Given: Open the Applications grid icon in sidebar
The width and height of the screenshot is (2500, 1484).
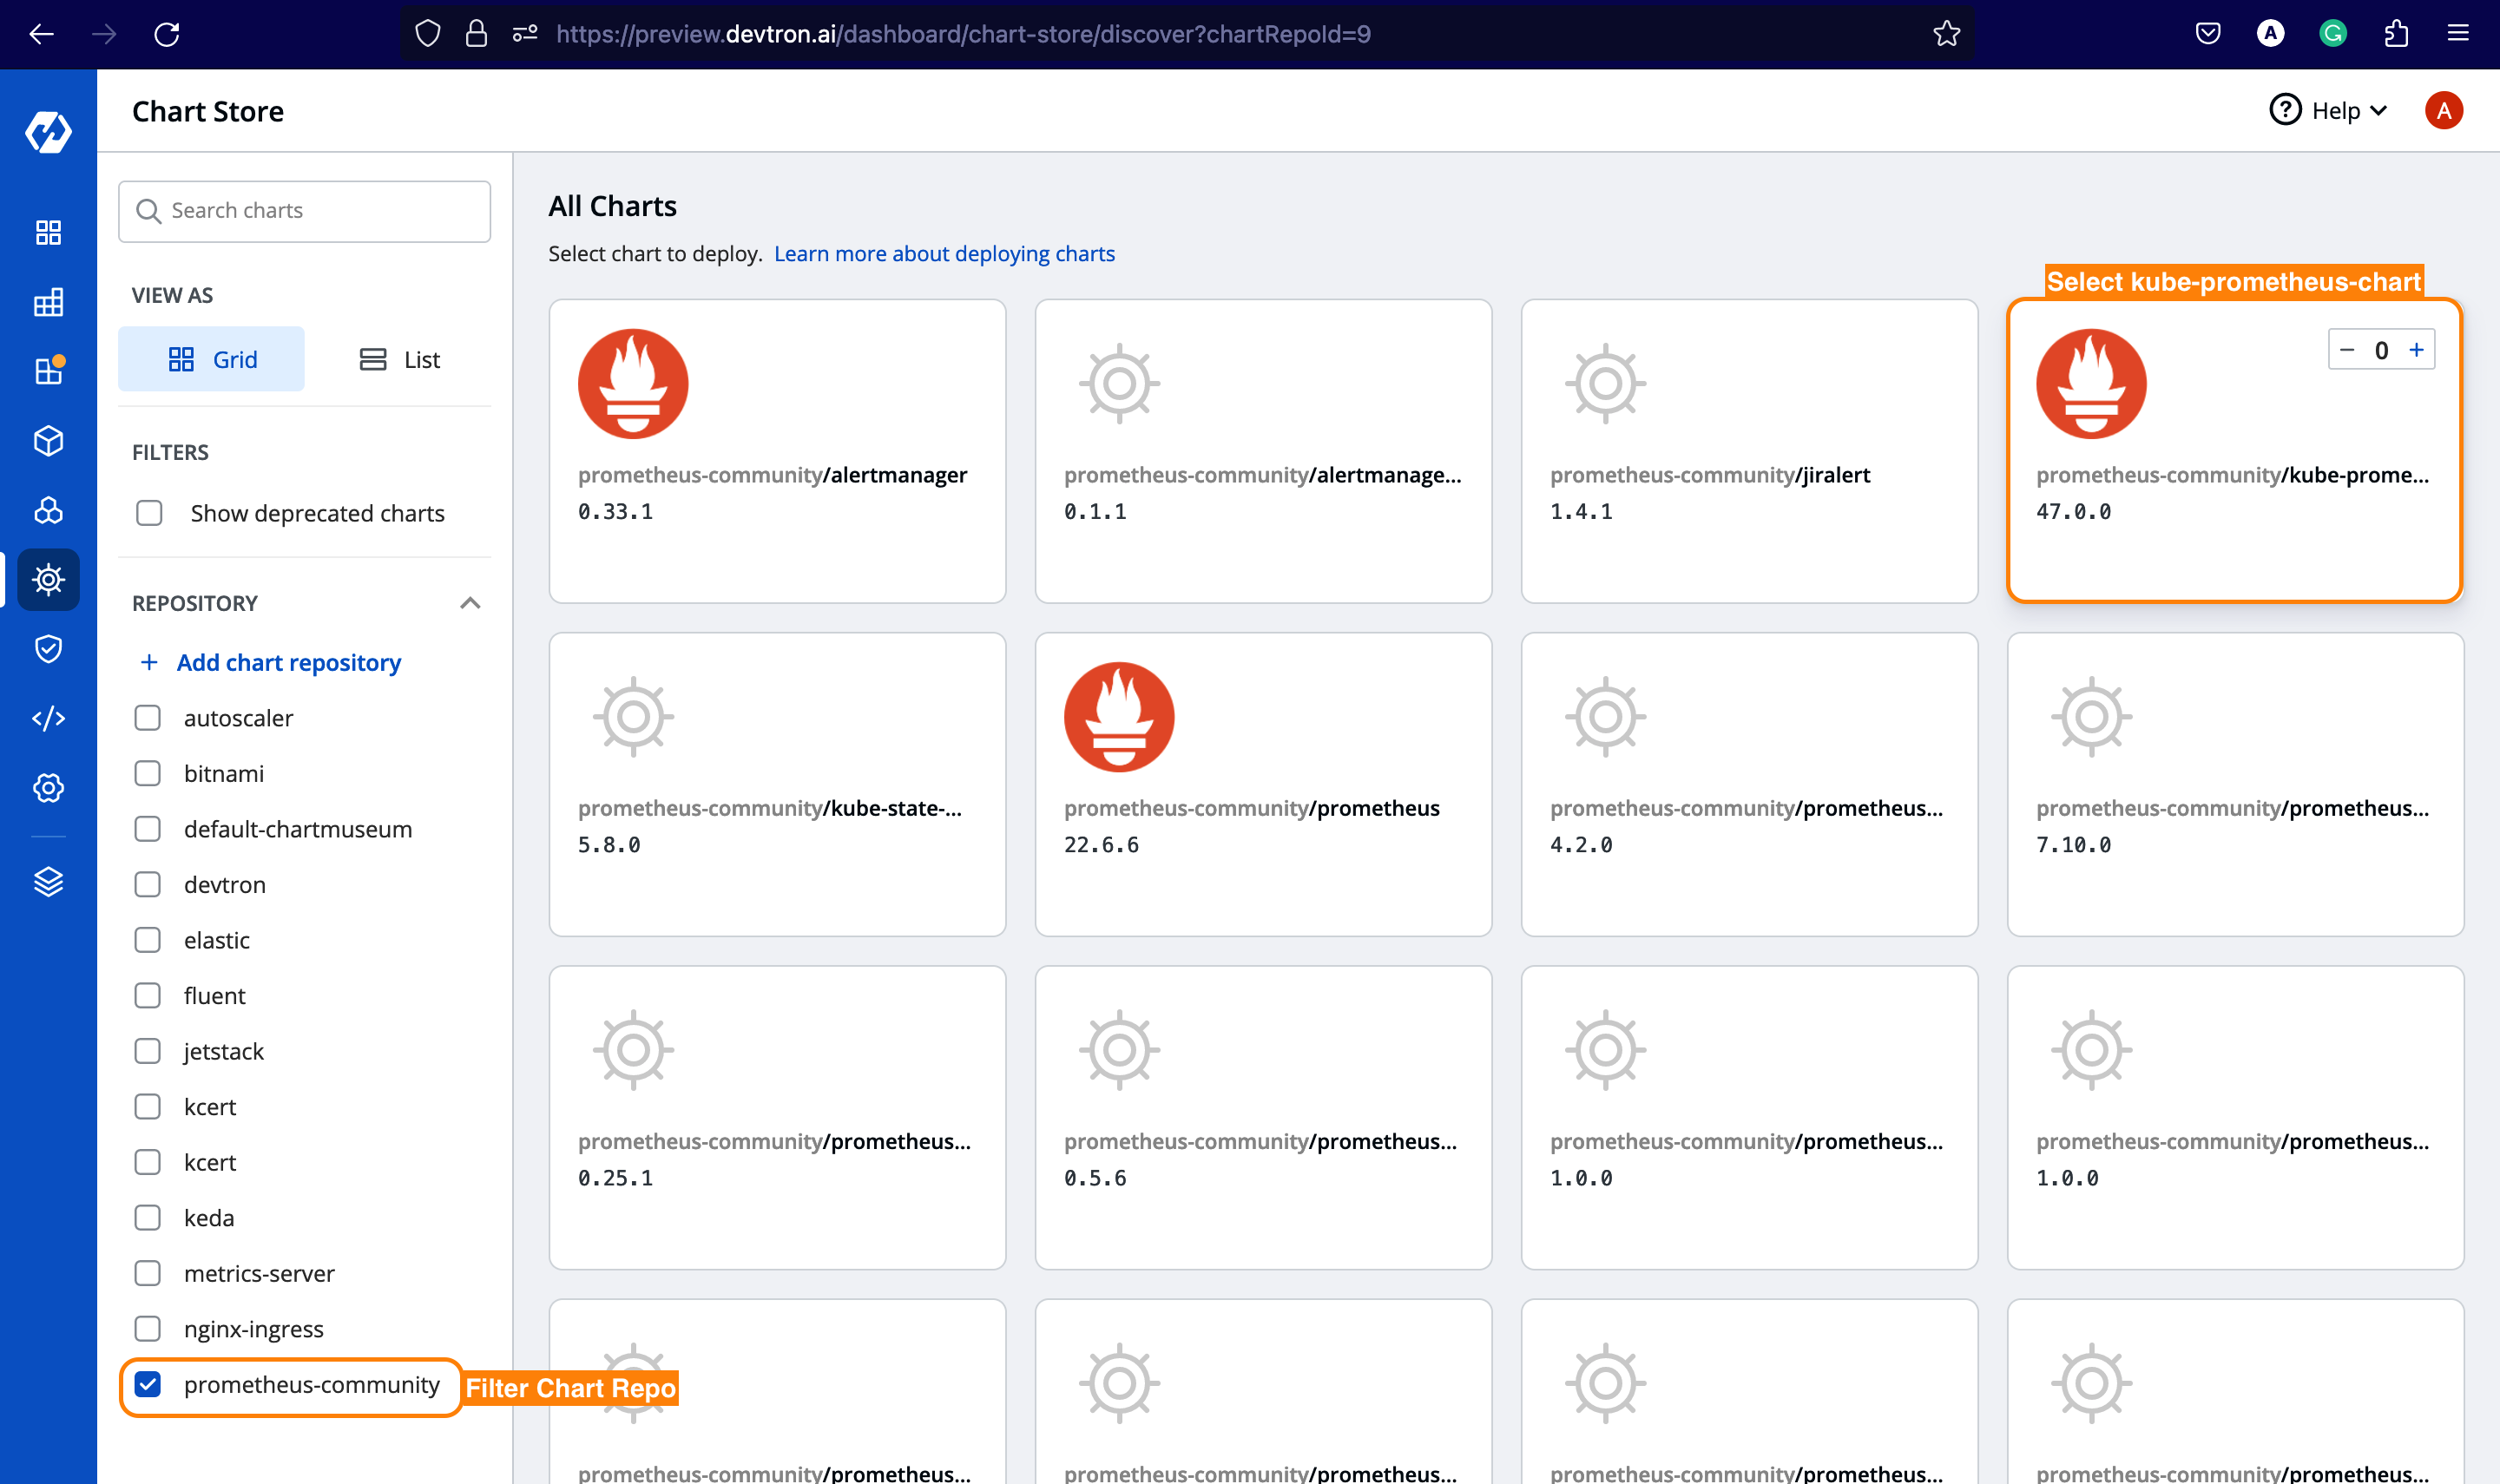Looking at the screenshot, I should pos(48,232).
